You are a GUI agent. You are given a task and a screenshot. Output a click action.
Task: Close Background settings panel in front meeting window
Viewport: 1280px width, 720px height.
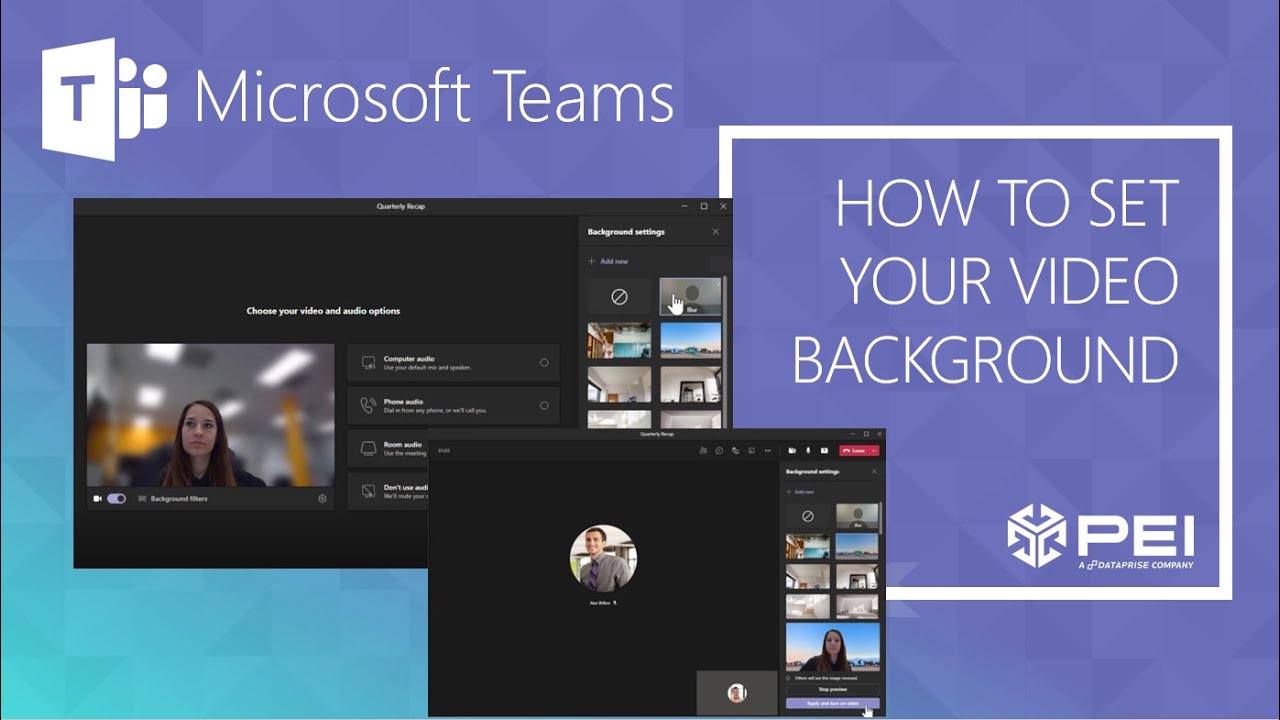click(x=874, y=471)
